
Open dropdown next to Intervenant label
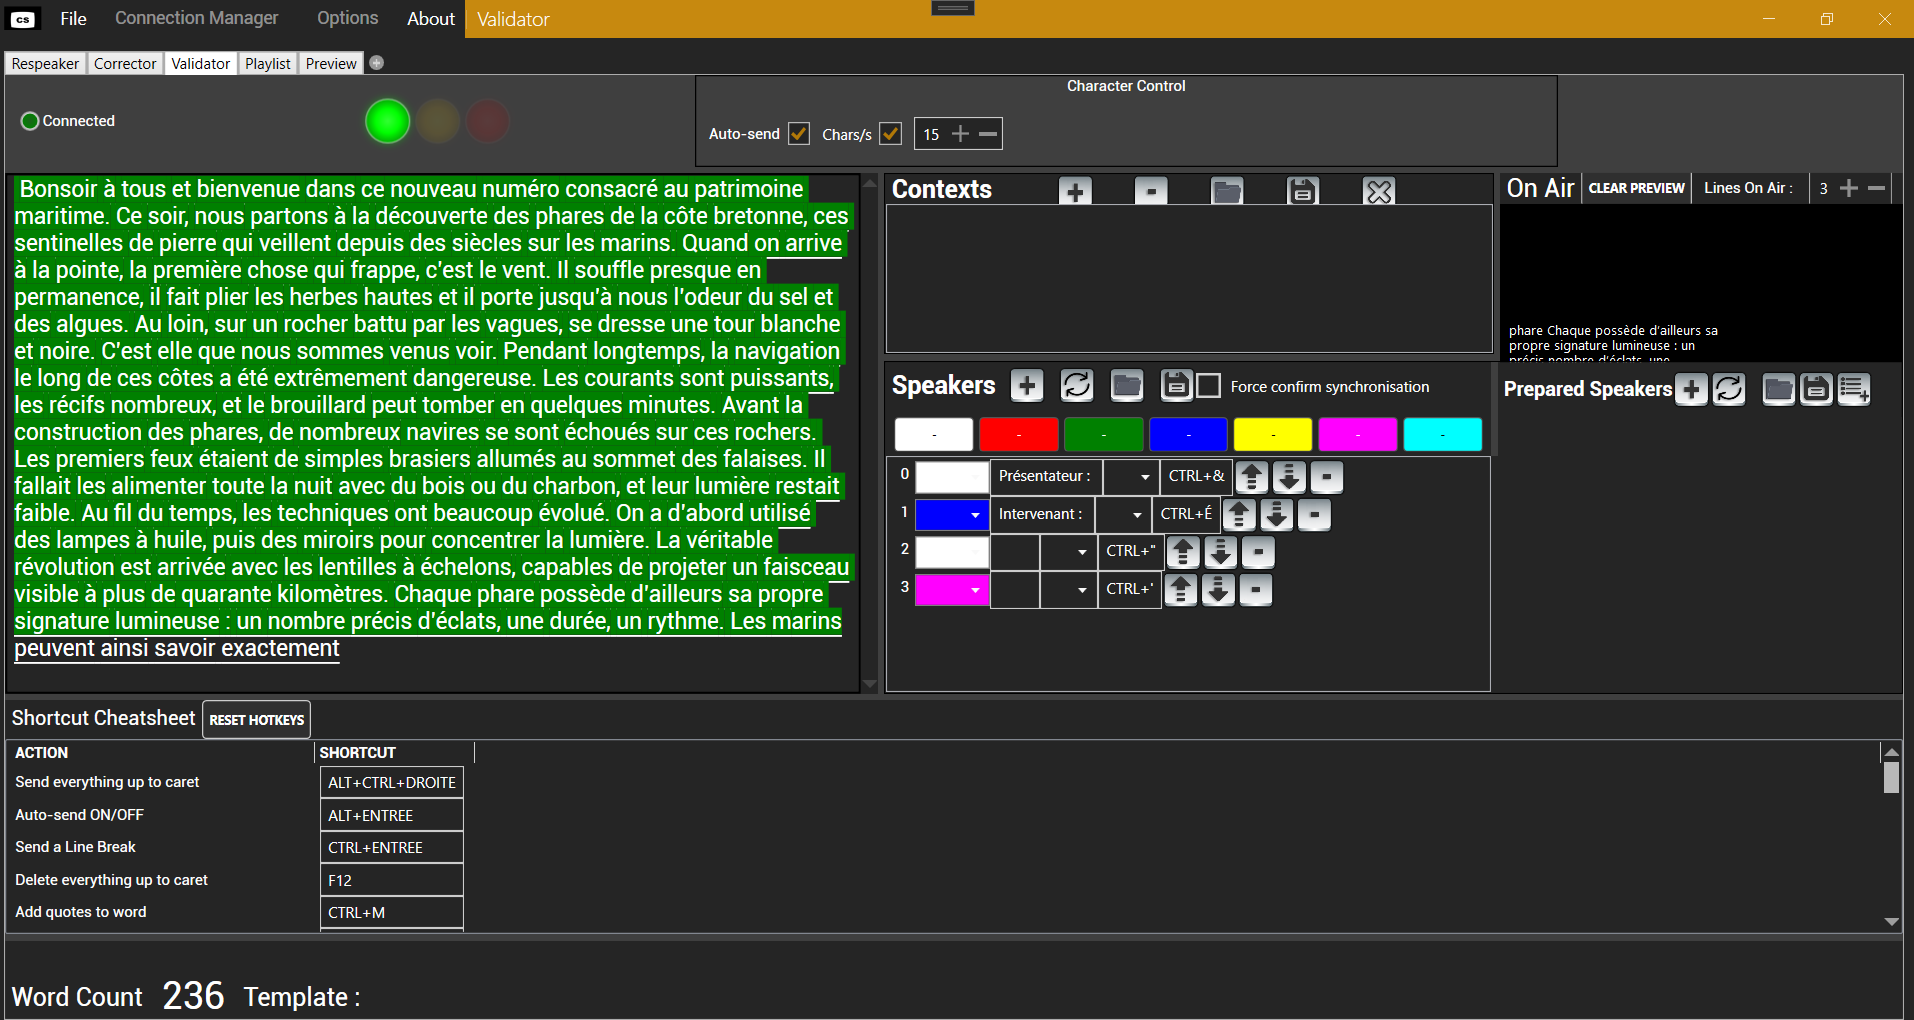point(1123,515)
